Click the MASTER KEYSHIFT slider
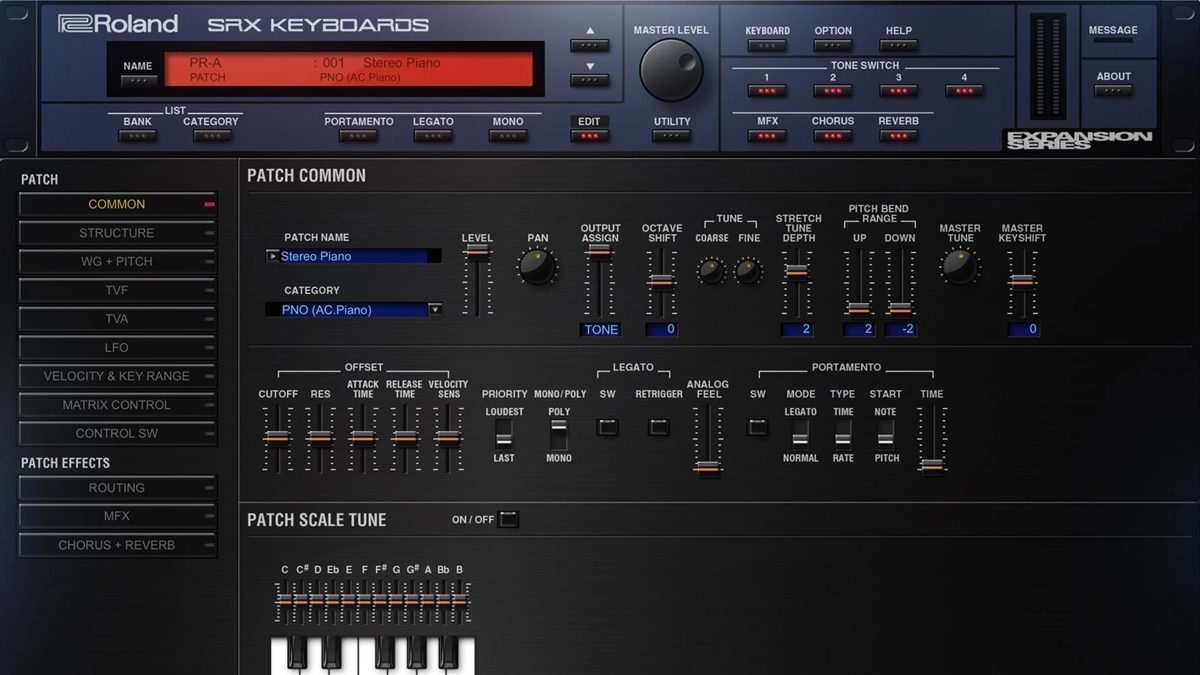Viewport: 1200px width, 675px height. point(1023,282)
